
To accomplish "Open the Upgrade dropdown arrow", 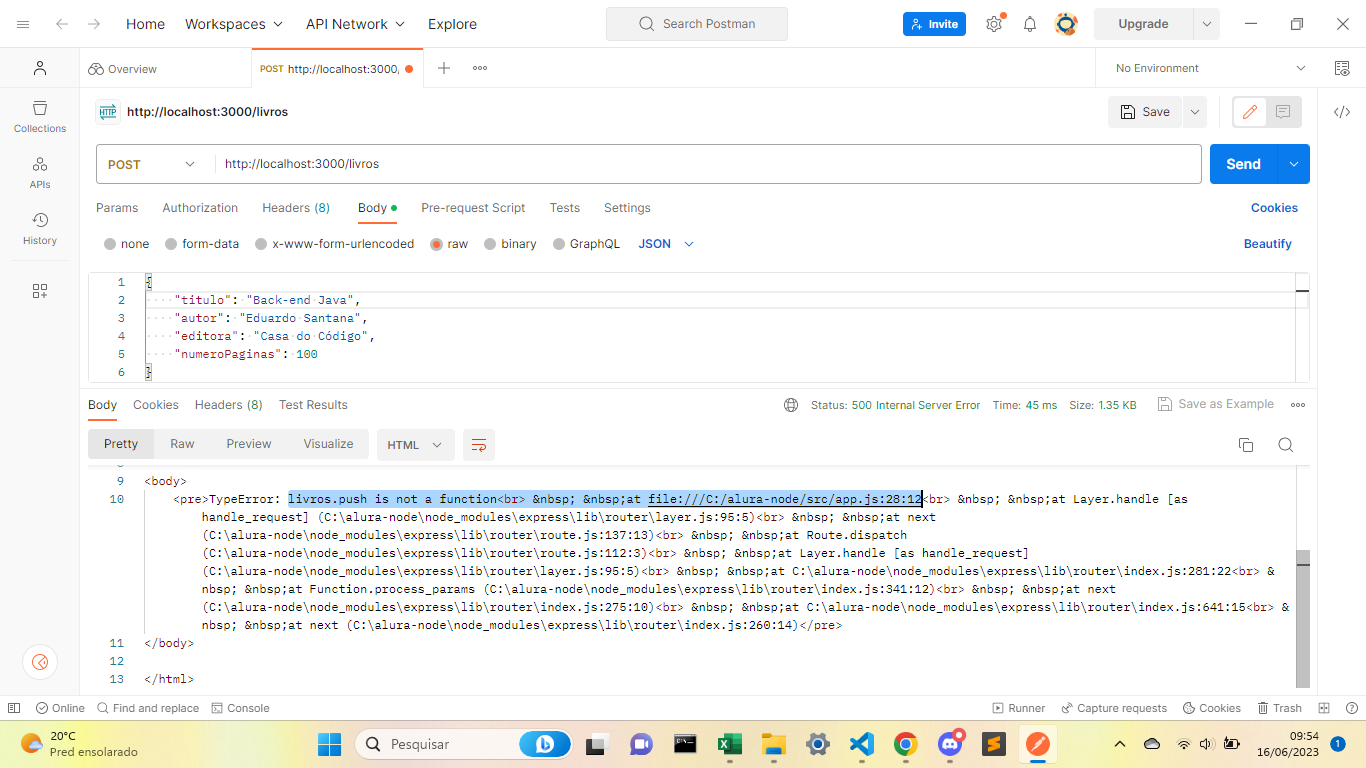I will point(1207,24).
